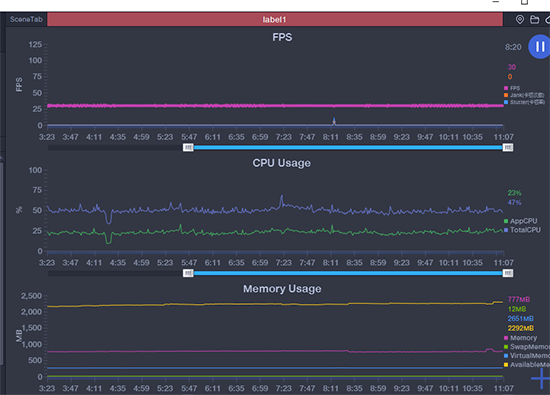Pause recording with the blue pause button
The image size is (550, 395).
click(x=540, y=47)
